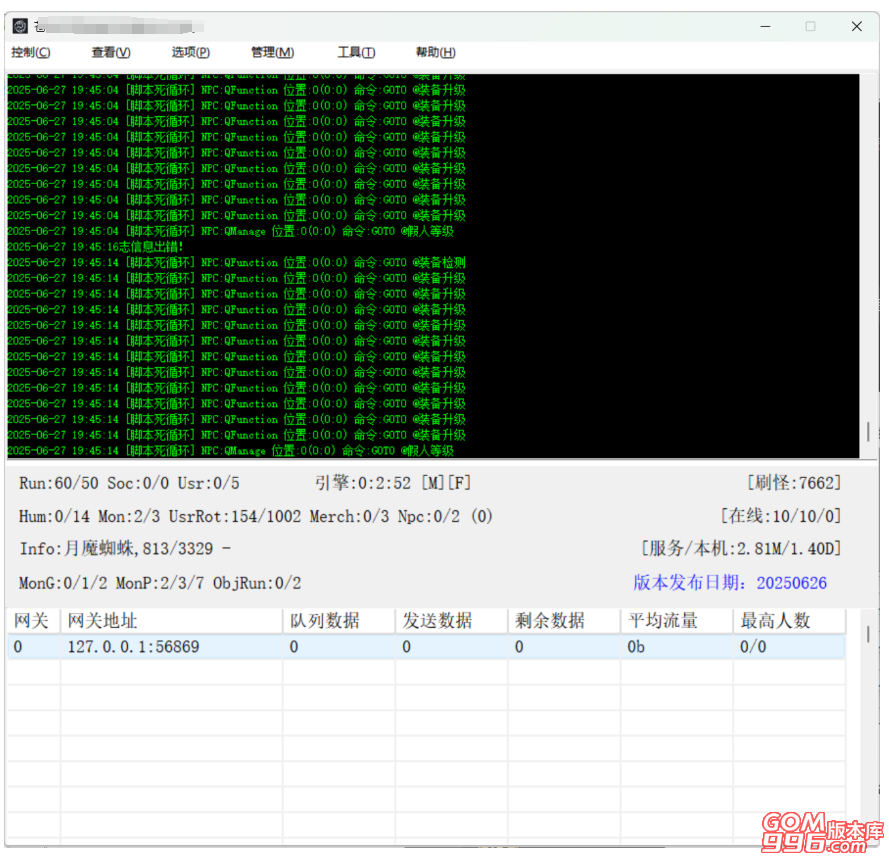Sort by the 网关 column header

tap(32, 621)
